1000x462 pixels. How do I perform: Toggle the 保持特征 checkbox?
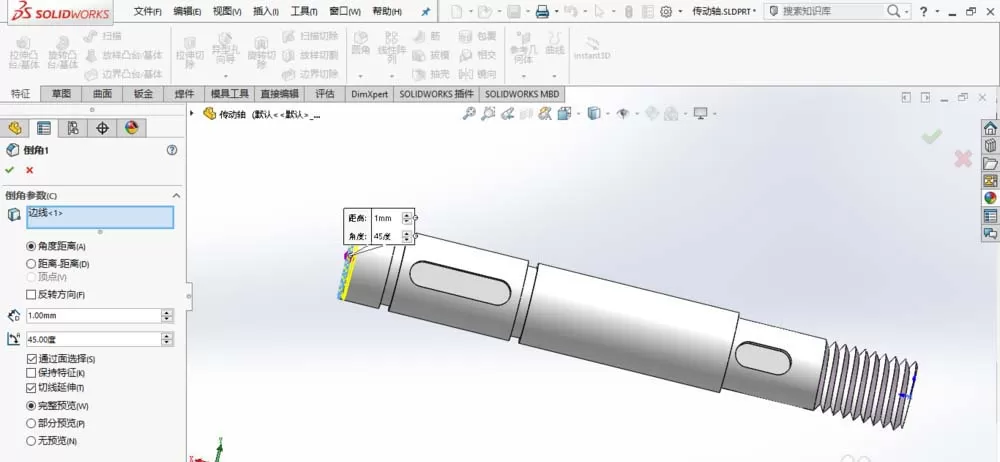(x=31, y=373)
